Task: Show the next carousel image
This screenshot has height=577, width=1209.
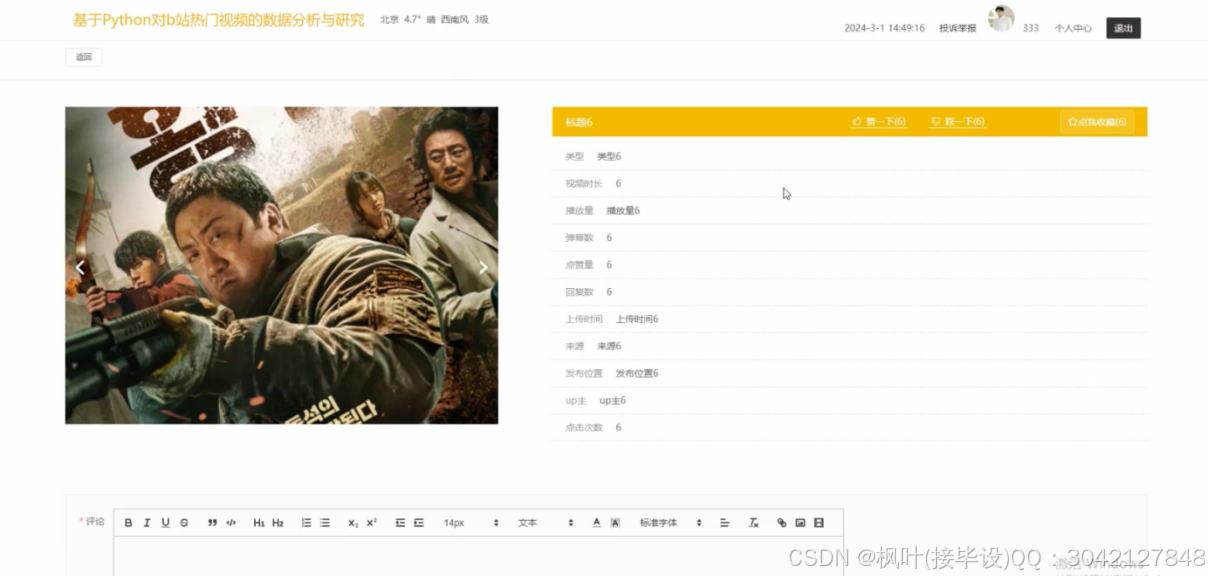Action: pos(483,267)
